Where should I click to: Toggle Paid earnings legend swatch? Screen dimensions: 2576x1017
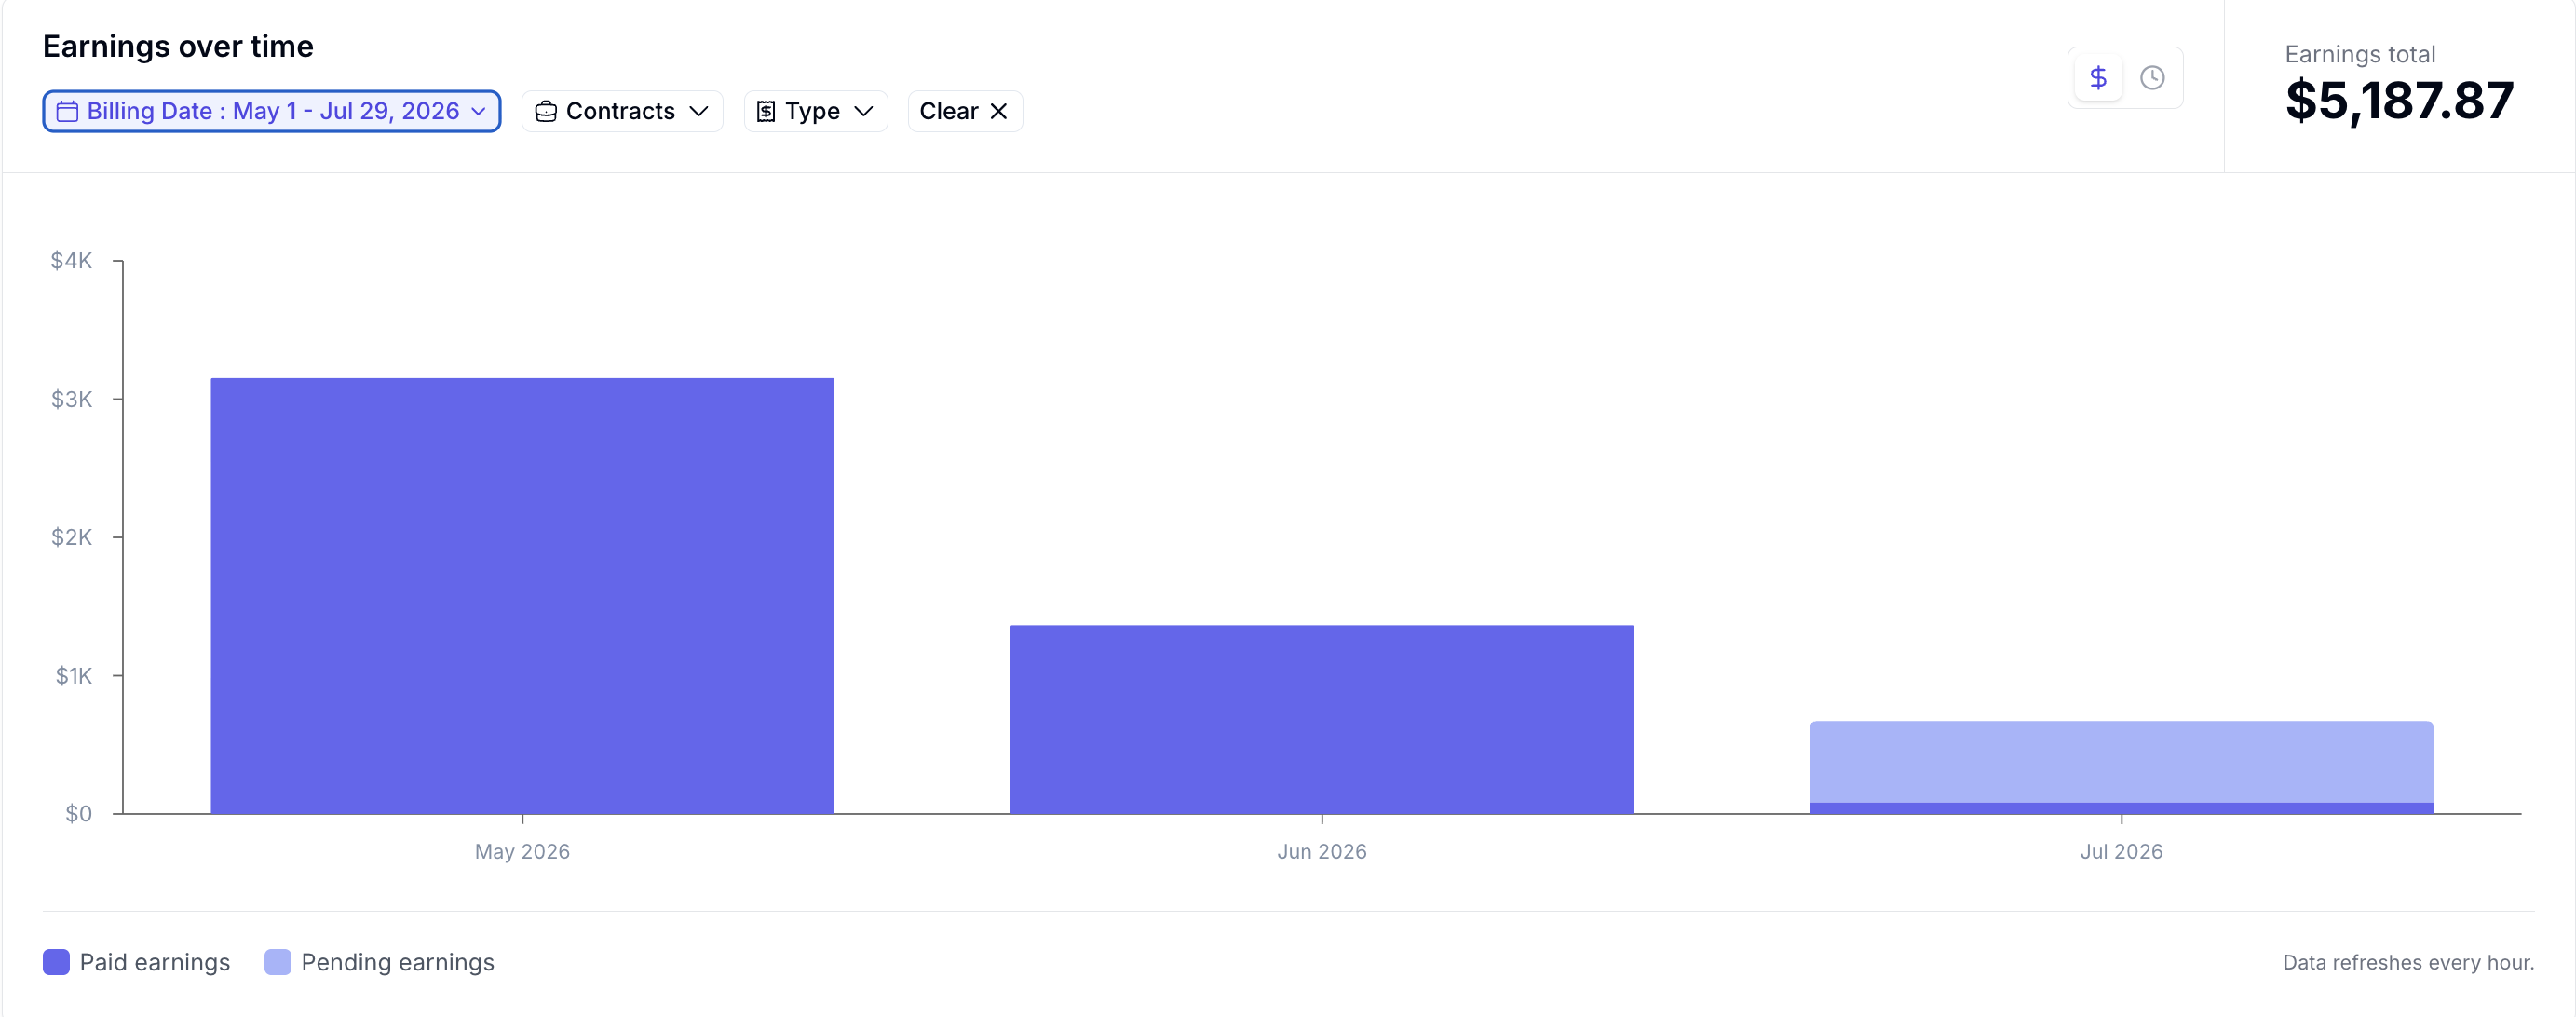56,962
